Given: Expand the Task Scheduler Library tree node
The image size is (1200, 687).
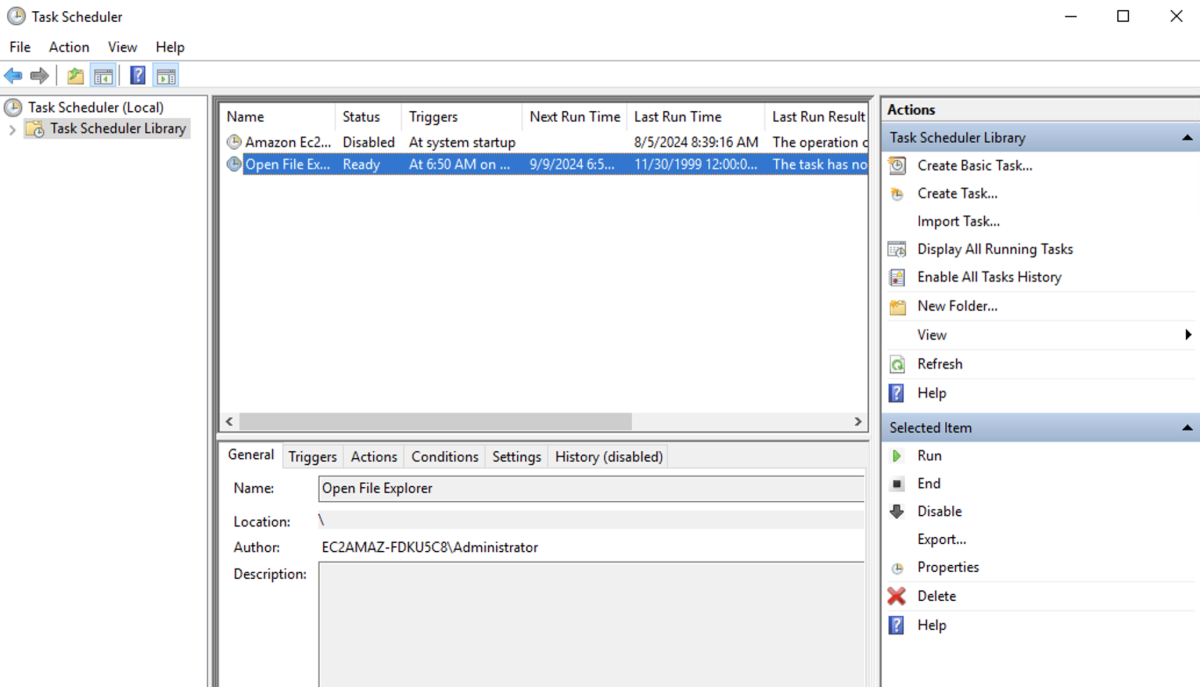Looking at the screenshot, I should point(12,129).
